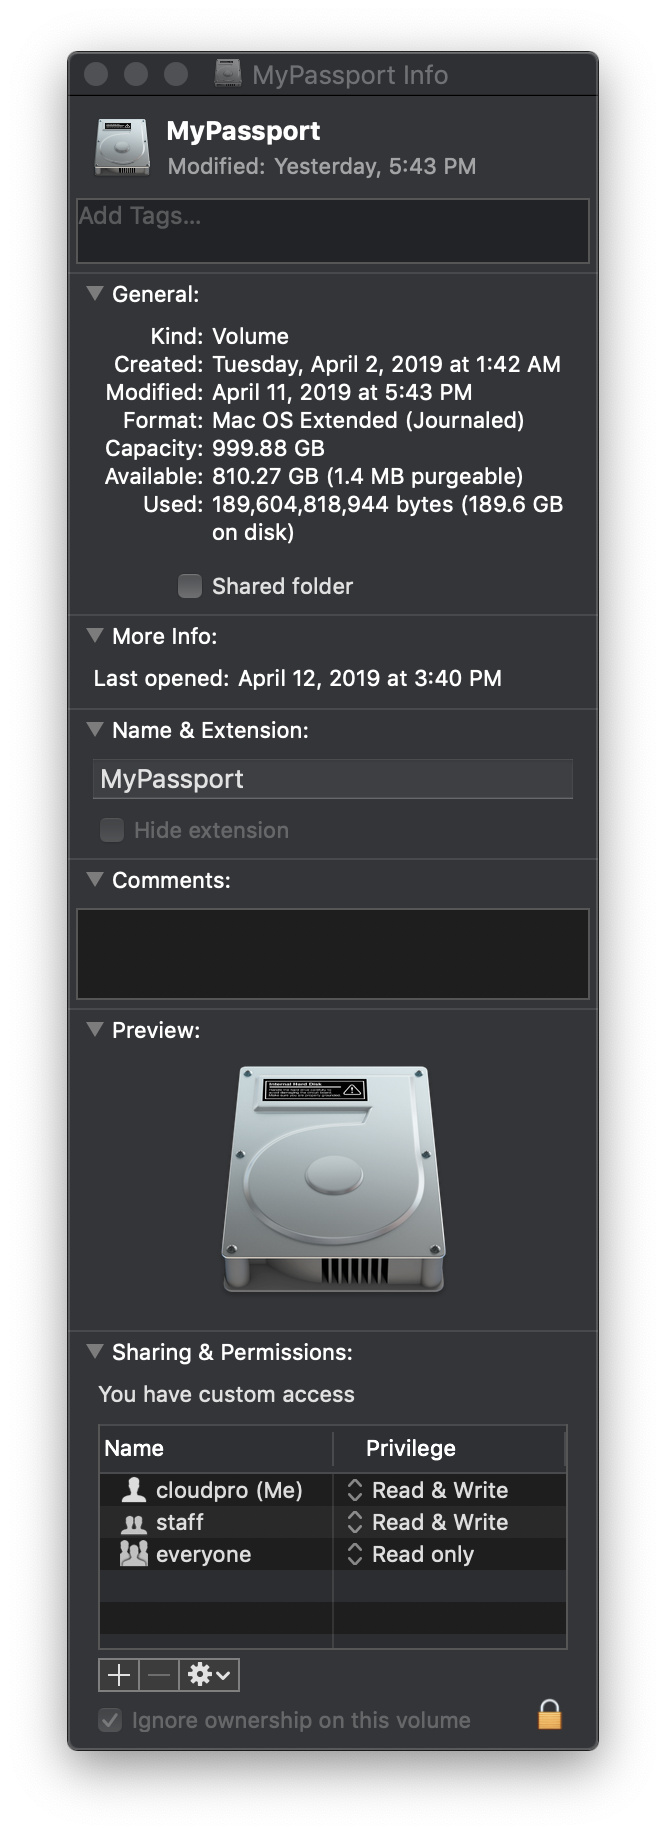Click the Kind value Volume
This screenshot has width=666, height=1834.
coord(250,336)
